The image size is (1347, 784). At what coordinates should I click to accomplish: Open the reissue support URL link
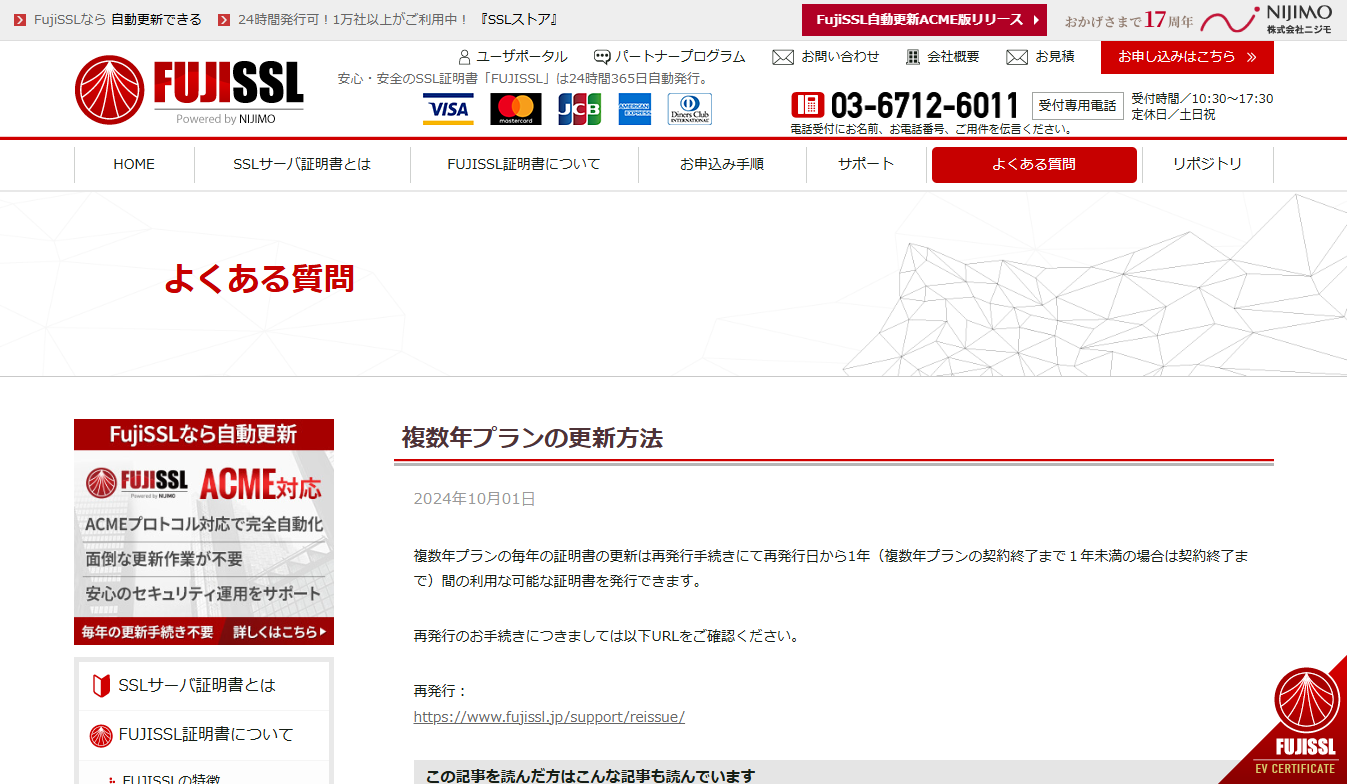point(549,717)
